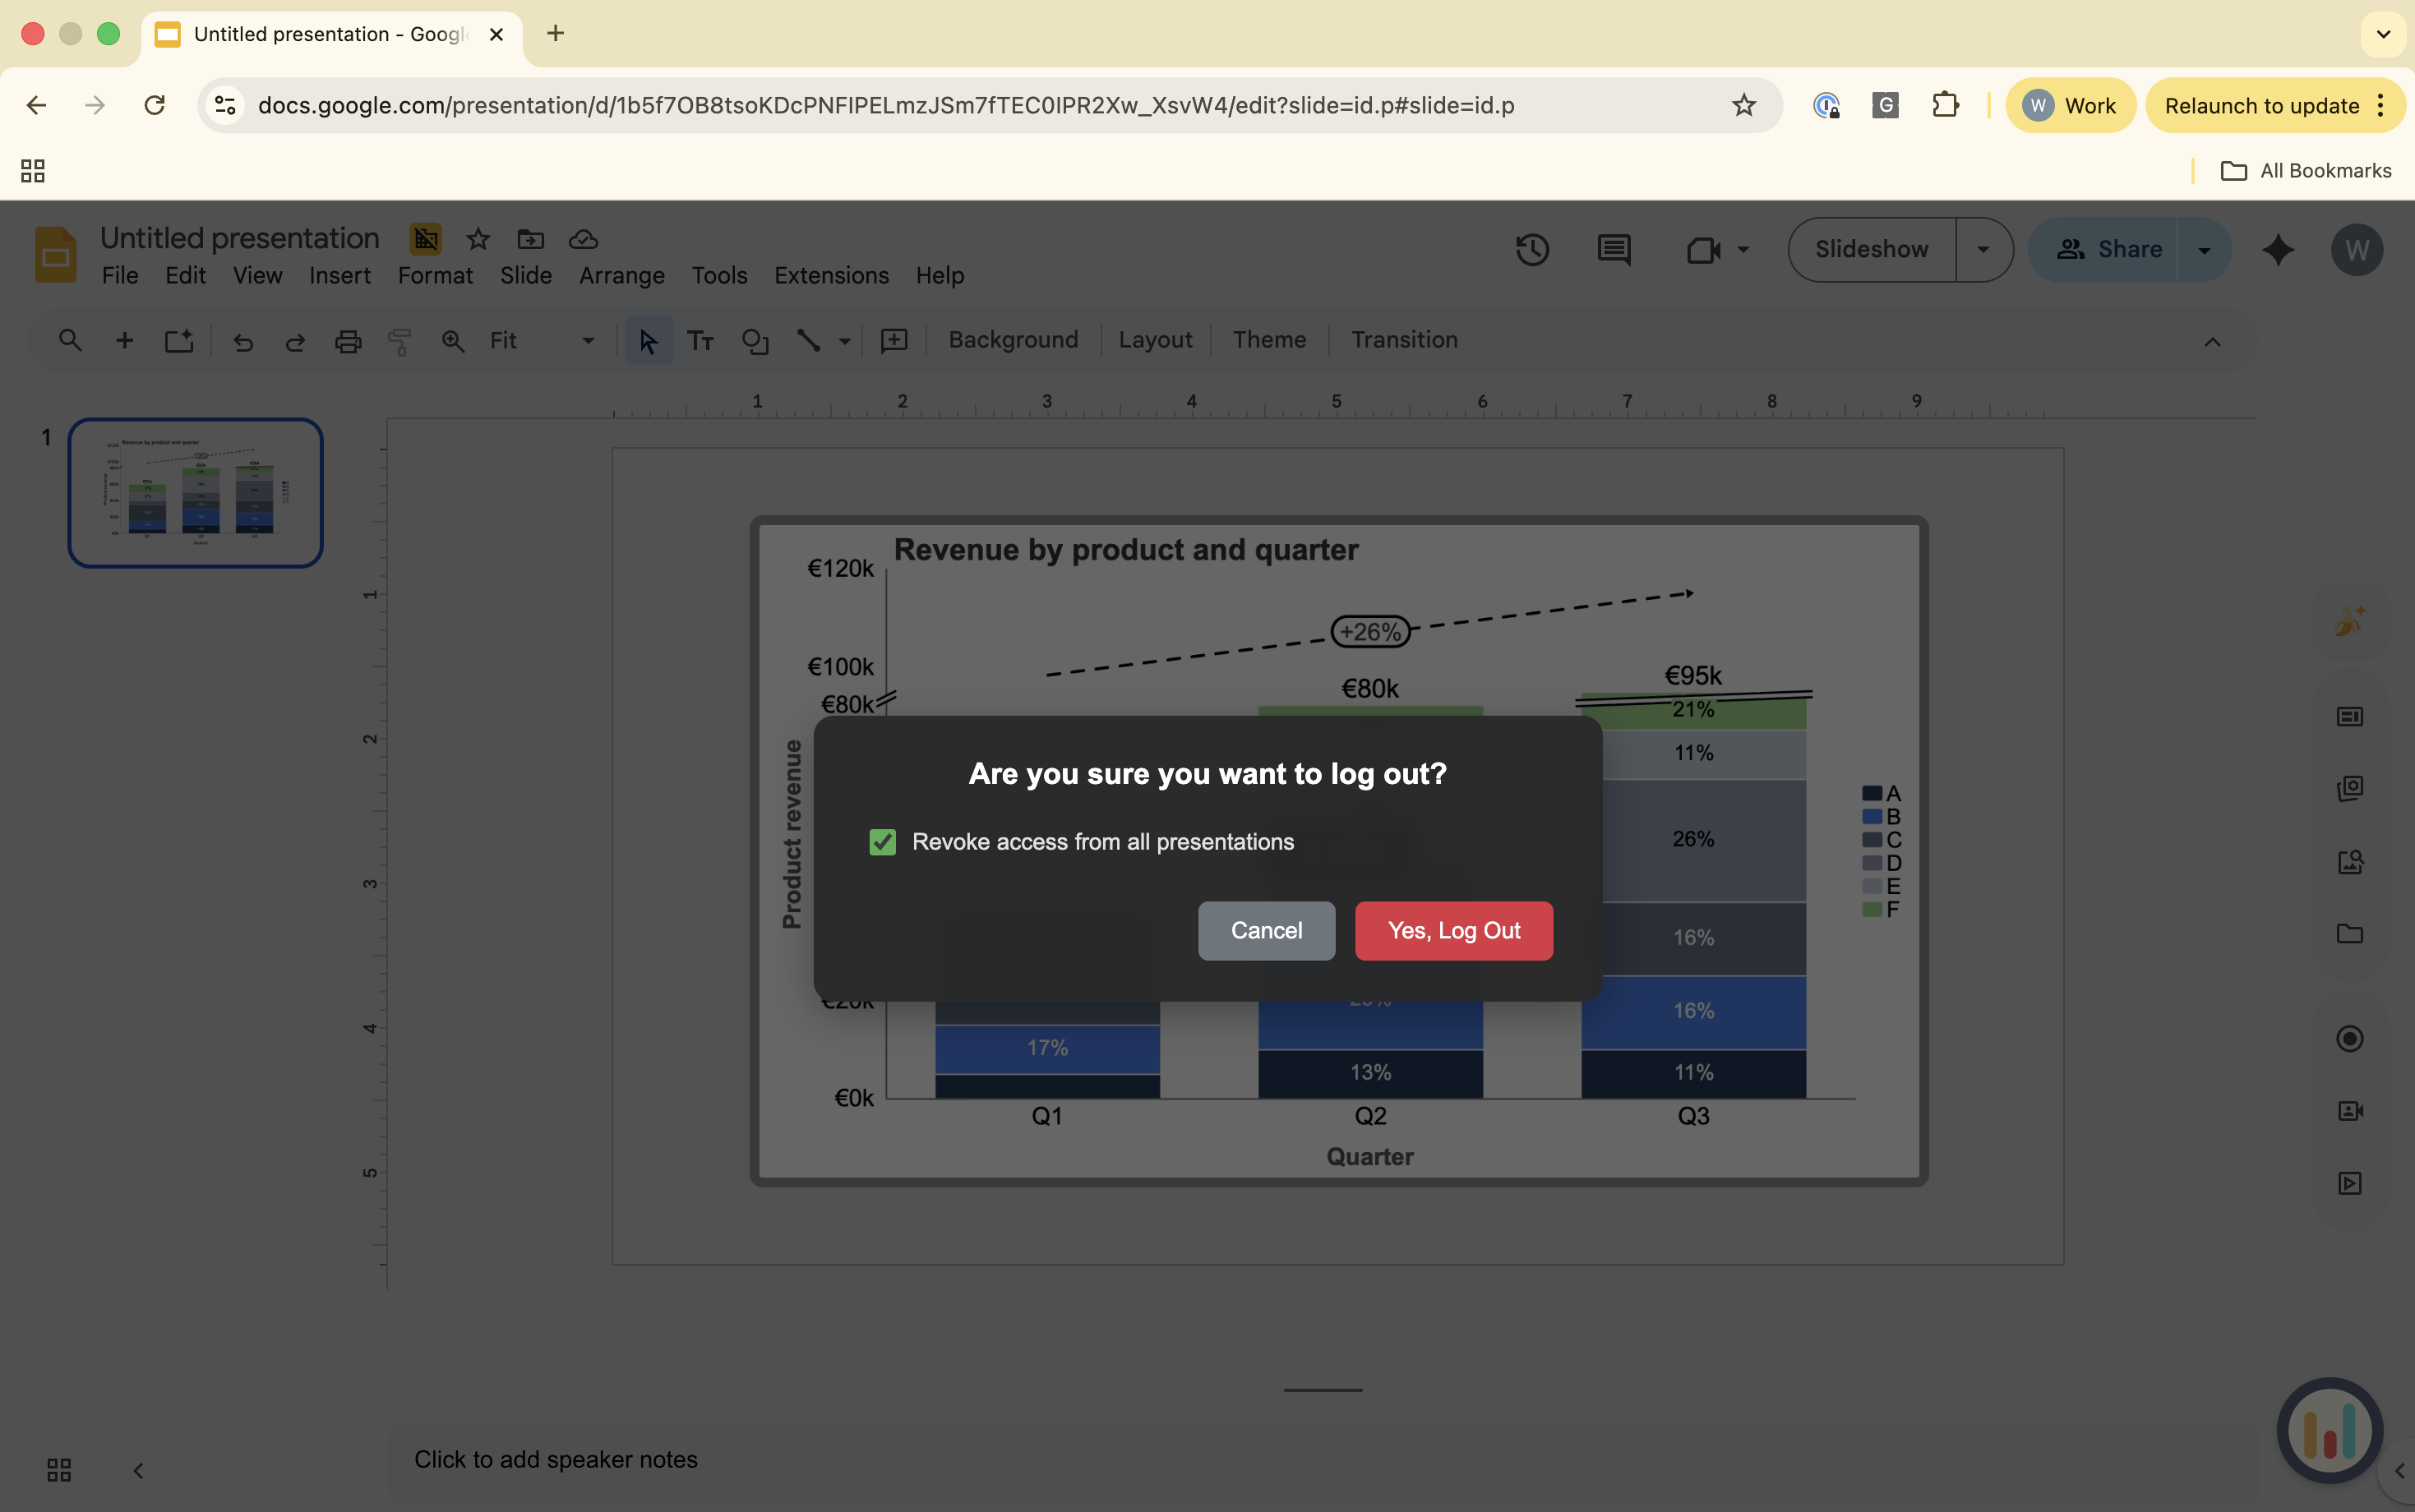Image resolution: width=2415 pixels, height=1512 pixels.
Task: Uncheck Revoke access from all presentations
Action: tap(882, 841)
